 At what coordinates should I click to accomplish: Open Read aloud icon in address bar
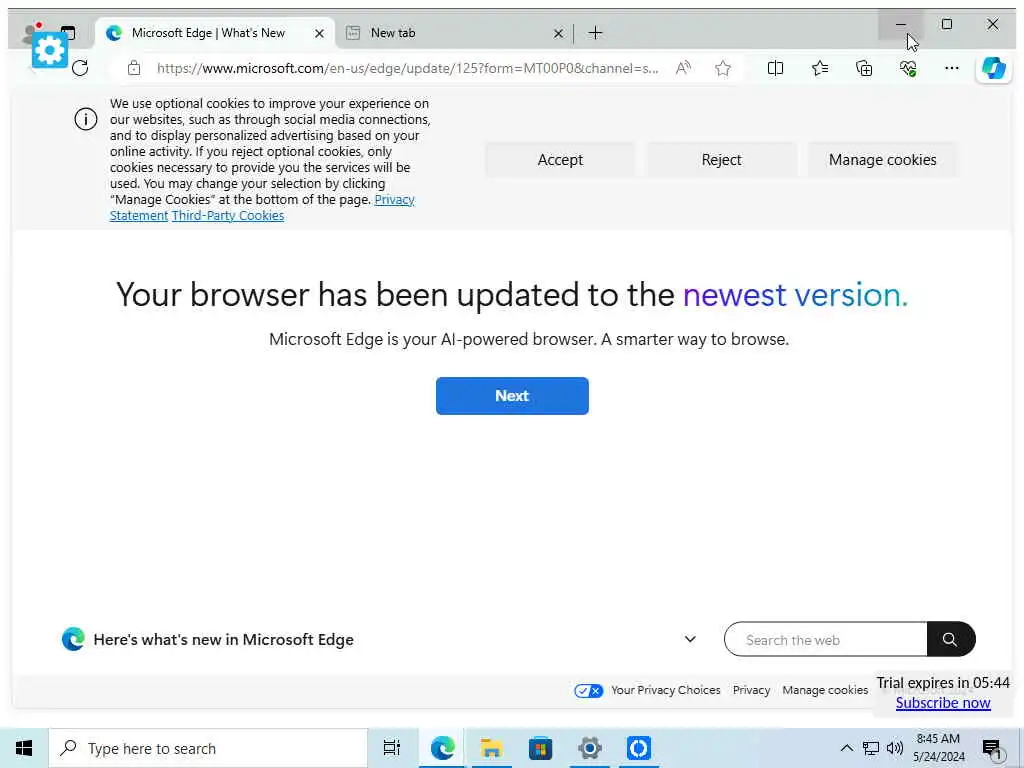pyautogui.click(x=683, y=68)
